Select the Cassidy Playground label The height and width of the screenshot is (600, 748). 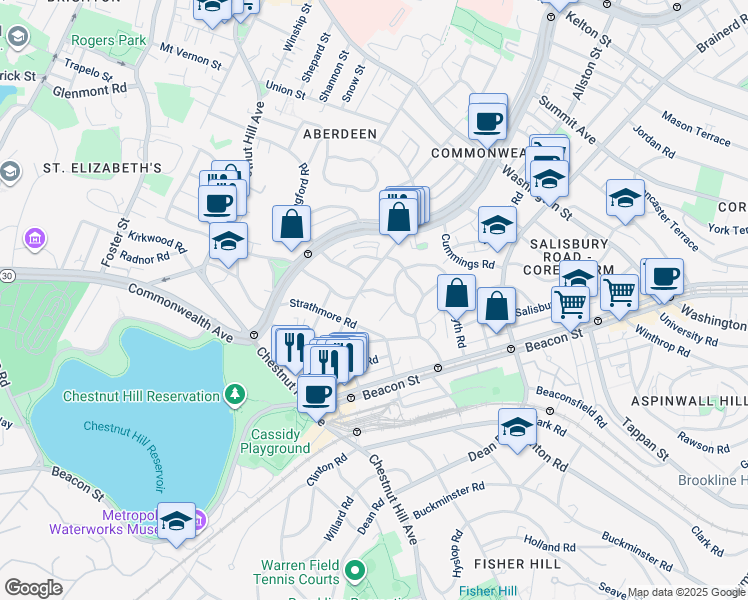tap(275, 441)
